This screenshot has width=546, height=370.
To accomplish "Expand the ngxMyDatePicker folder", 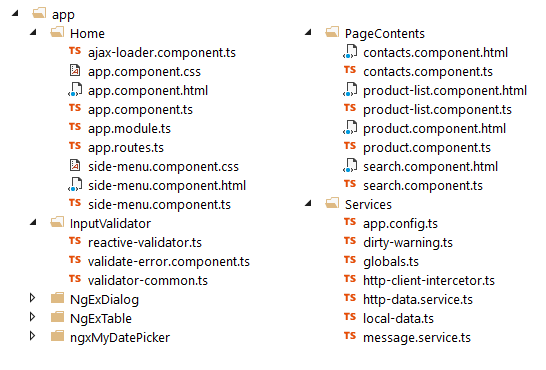I will point(32,336).
